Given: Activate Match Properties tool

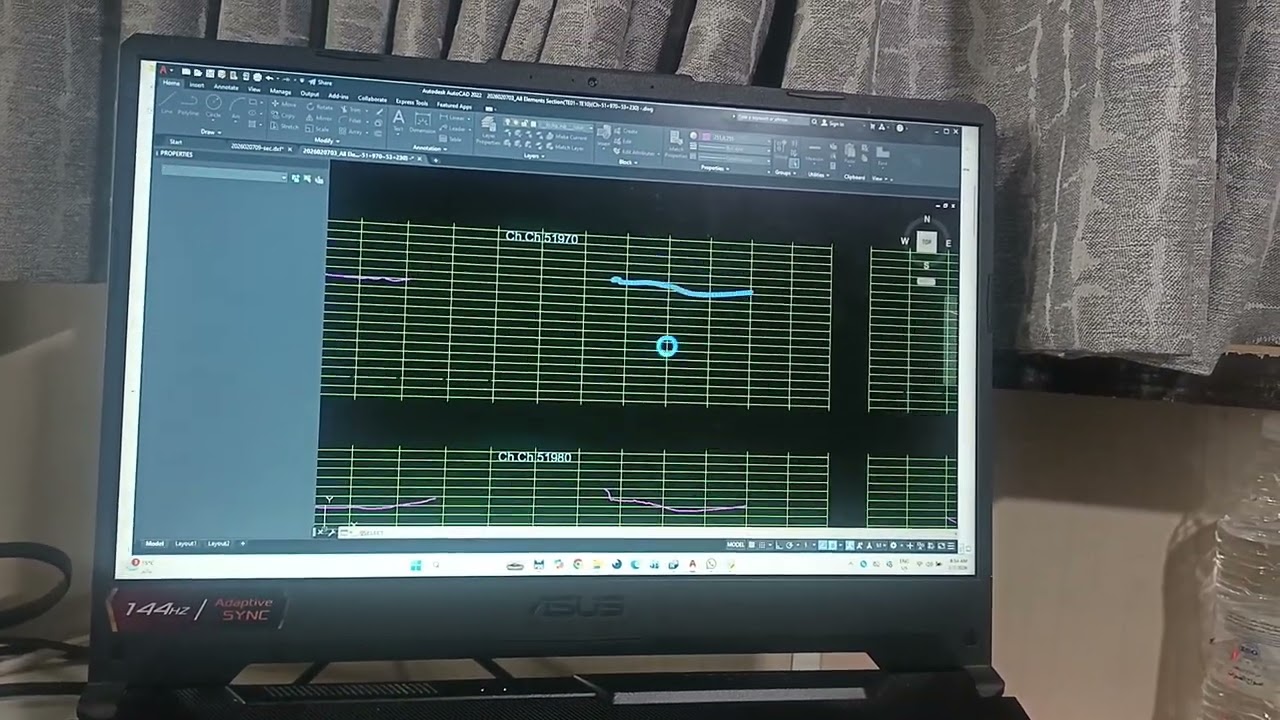Looking at the screenshot, I should pyautogui.click(x=675, y=145).
